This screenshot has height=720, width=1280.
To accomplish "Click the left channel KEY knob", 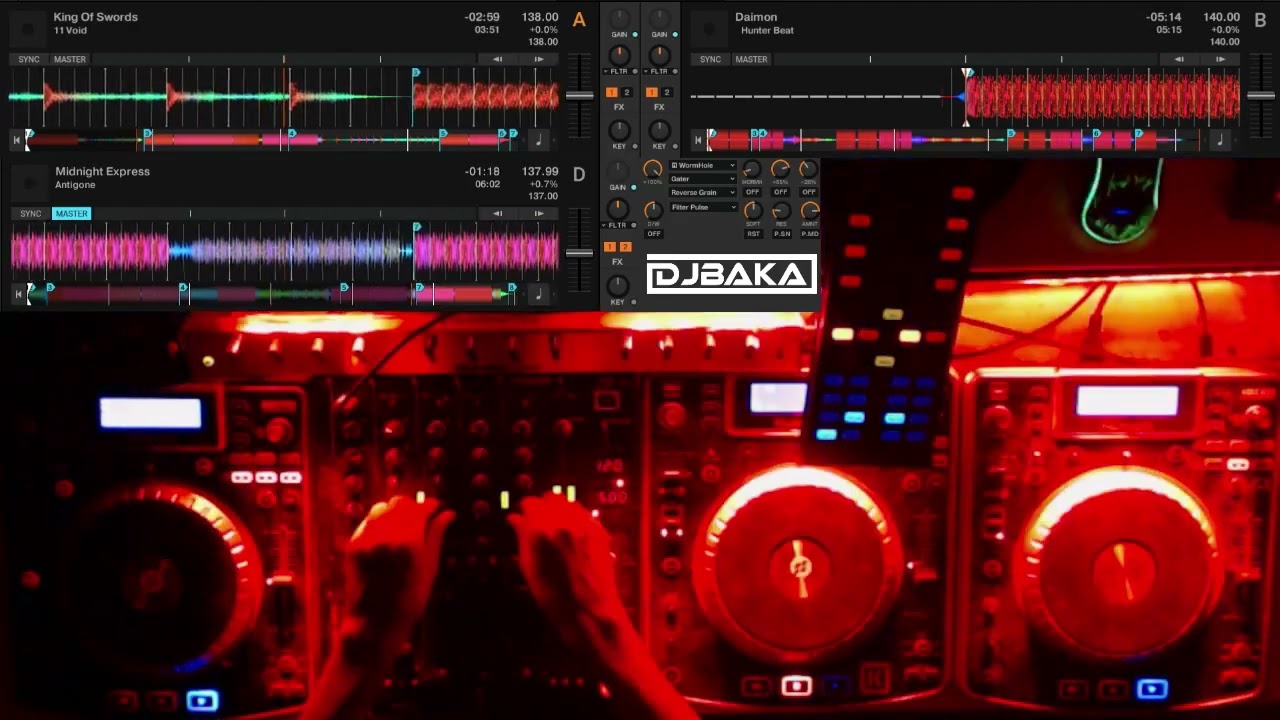I will pos(619,129).
